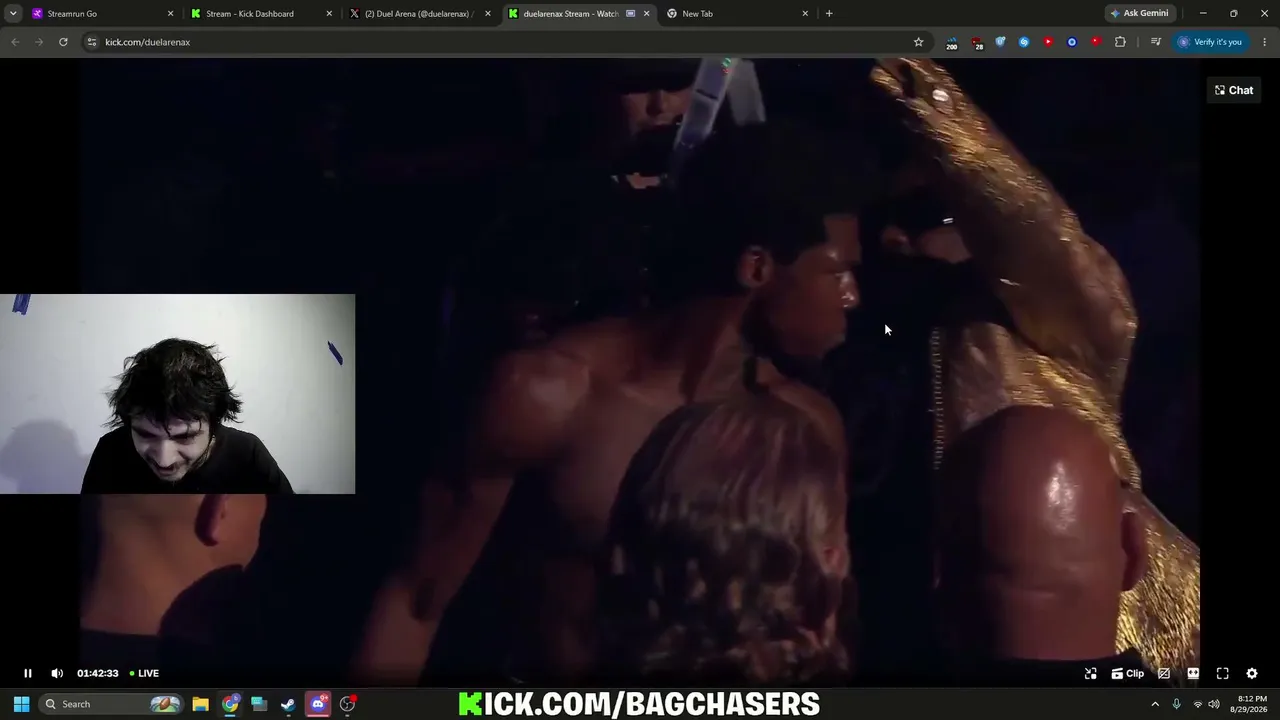
Task: Open the media controls icon
Action: coord(1156,42)
